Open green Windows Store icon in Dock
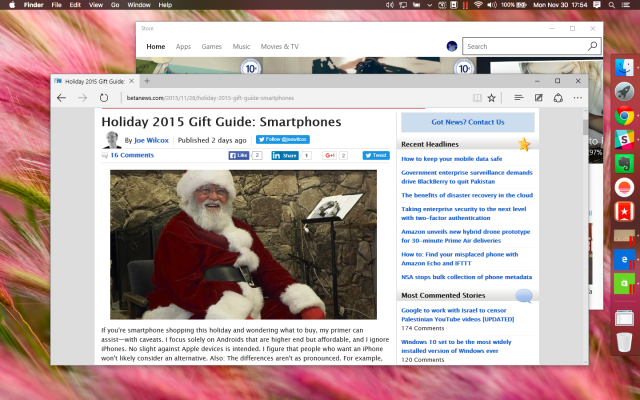Screen dimensions: 640x400 [624, 284]
